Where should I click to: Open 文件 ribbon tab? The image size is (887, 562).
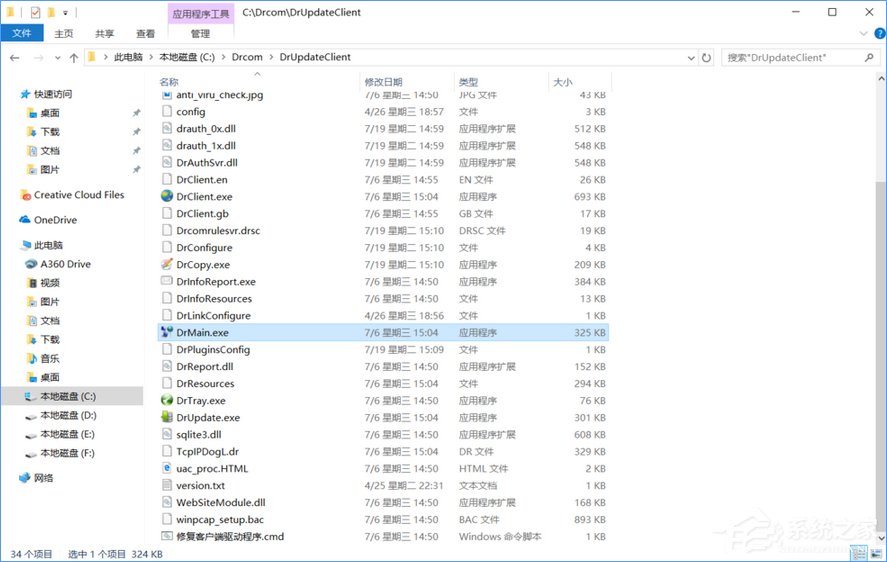[x=22, y=33]
